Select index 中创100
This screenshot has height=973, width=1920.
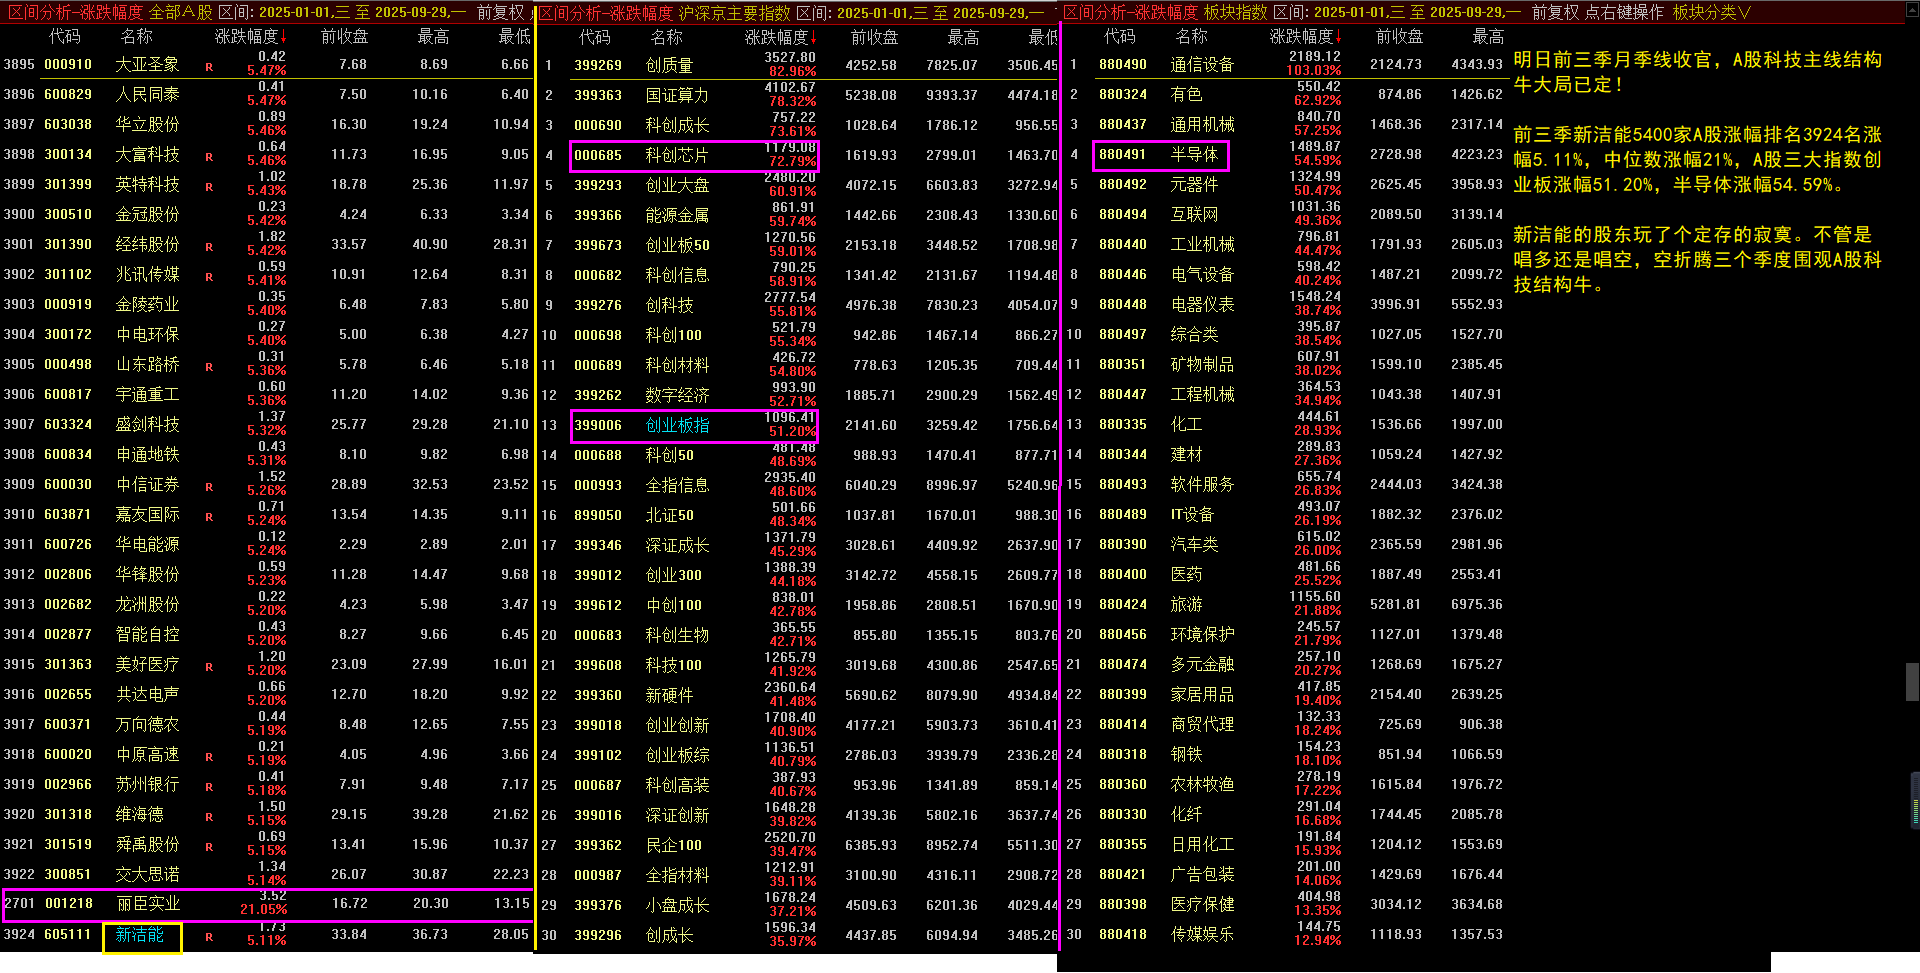674,605
